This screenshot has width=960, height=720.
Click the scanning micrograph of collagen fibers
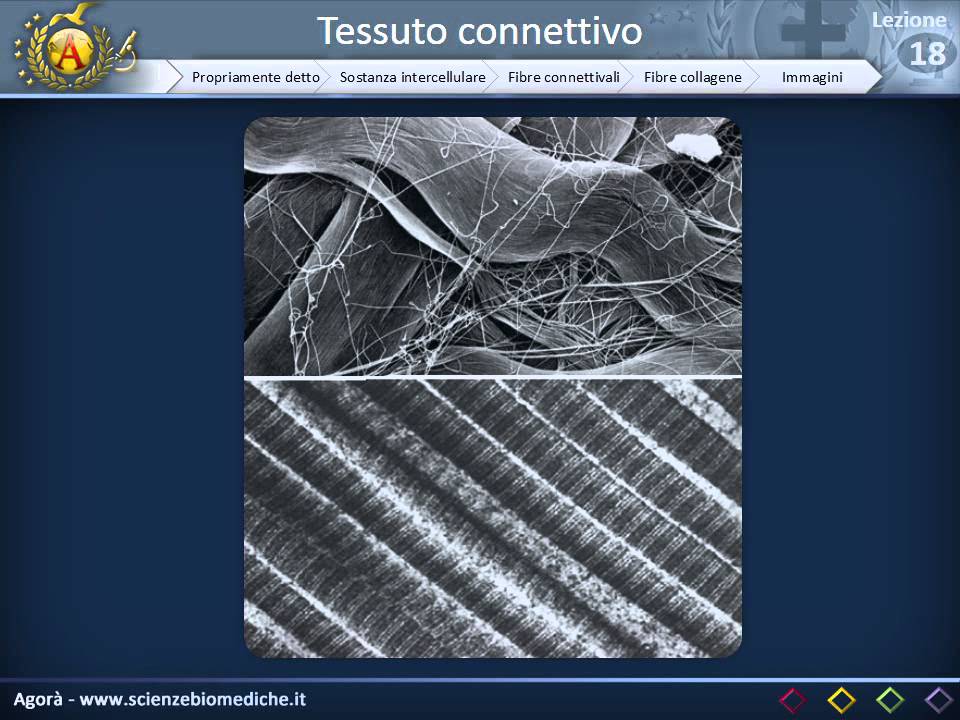[493, 246]
